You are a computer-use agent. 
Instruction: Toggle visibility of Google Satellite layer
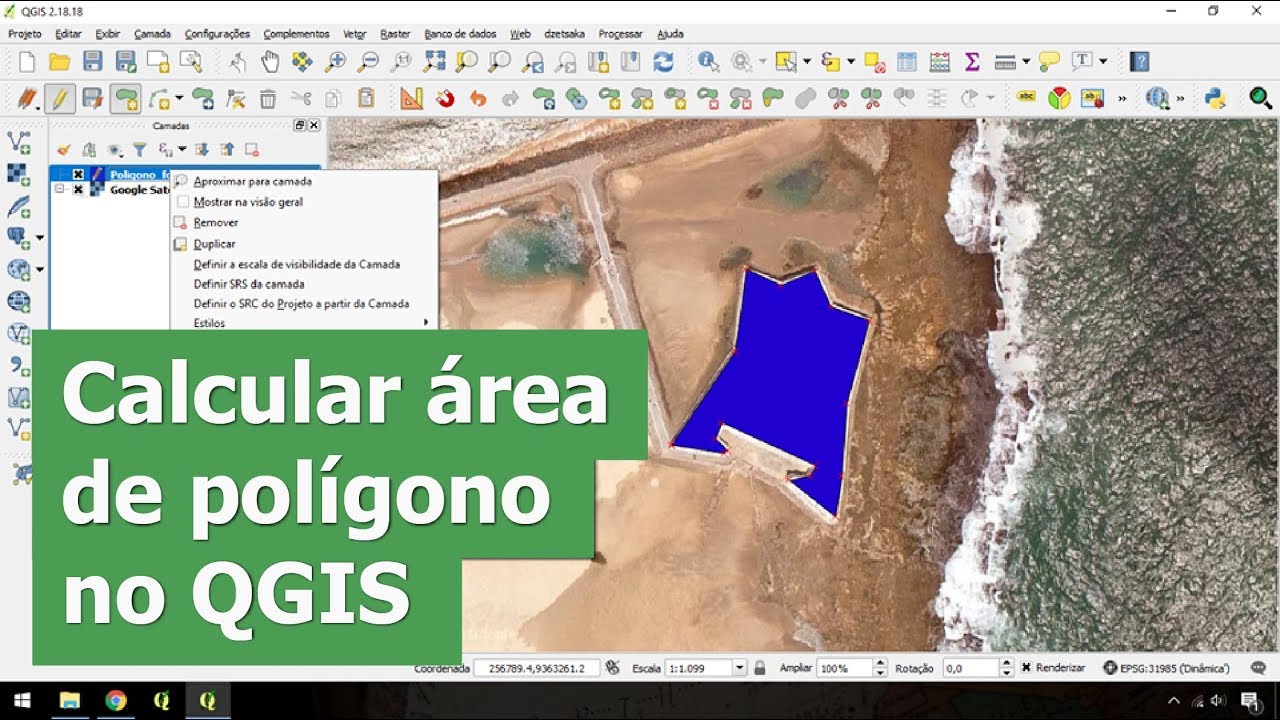[78, 190]
